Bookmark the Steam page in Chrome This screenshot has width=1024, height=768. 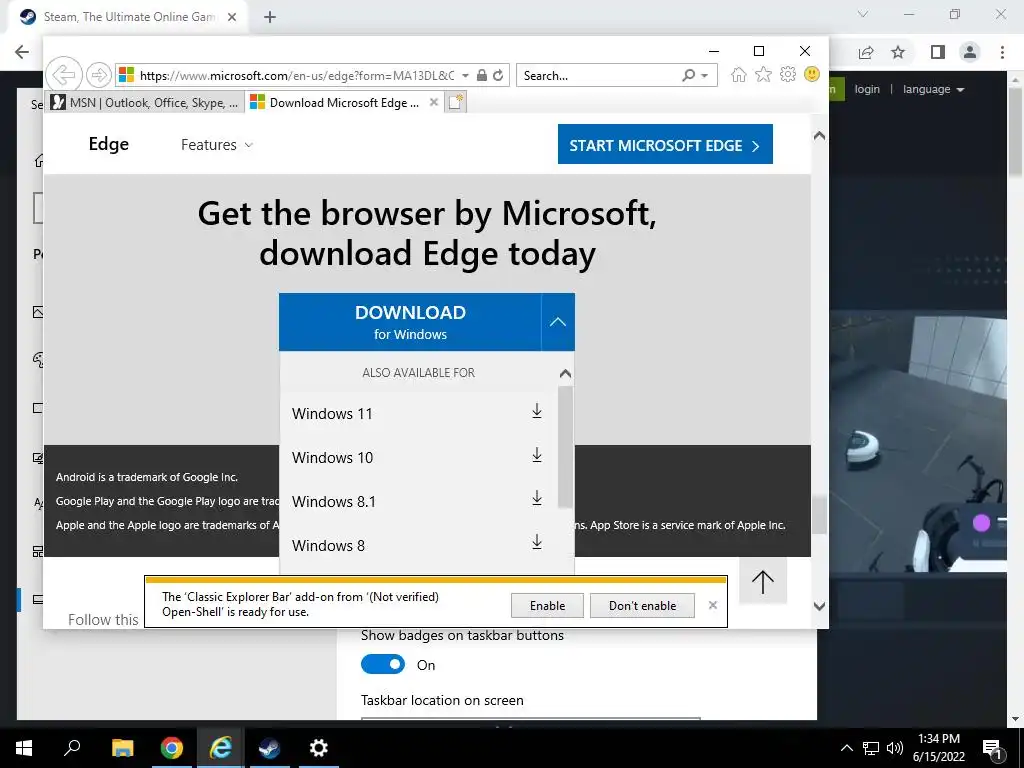[899, 52]
